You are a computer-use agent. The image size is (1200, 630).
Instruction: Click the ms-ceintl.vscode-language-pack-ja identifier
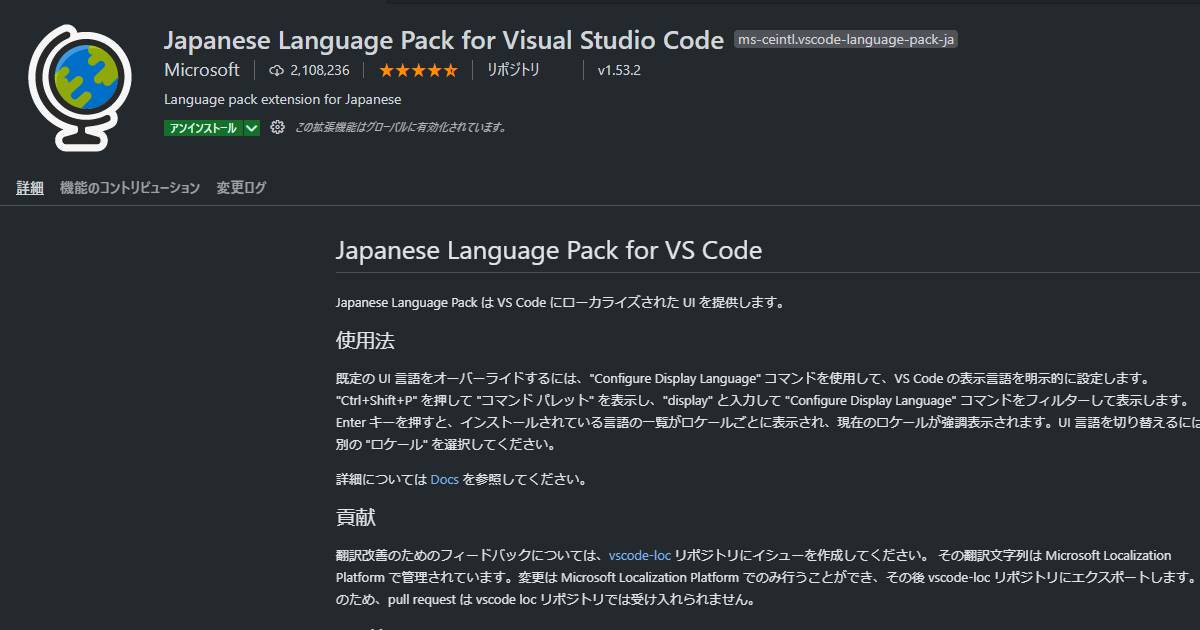point(846,40)
